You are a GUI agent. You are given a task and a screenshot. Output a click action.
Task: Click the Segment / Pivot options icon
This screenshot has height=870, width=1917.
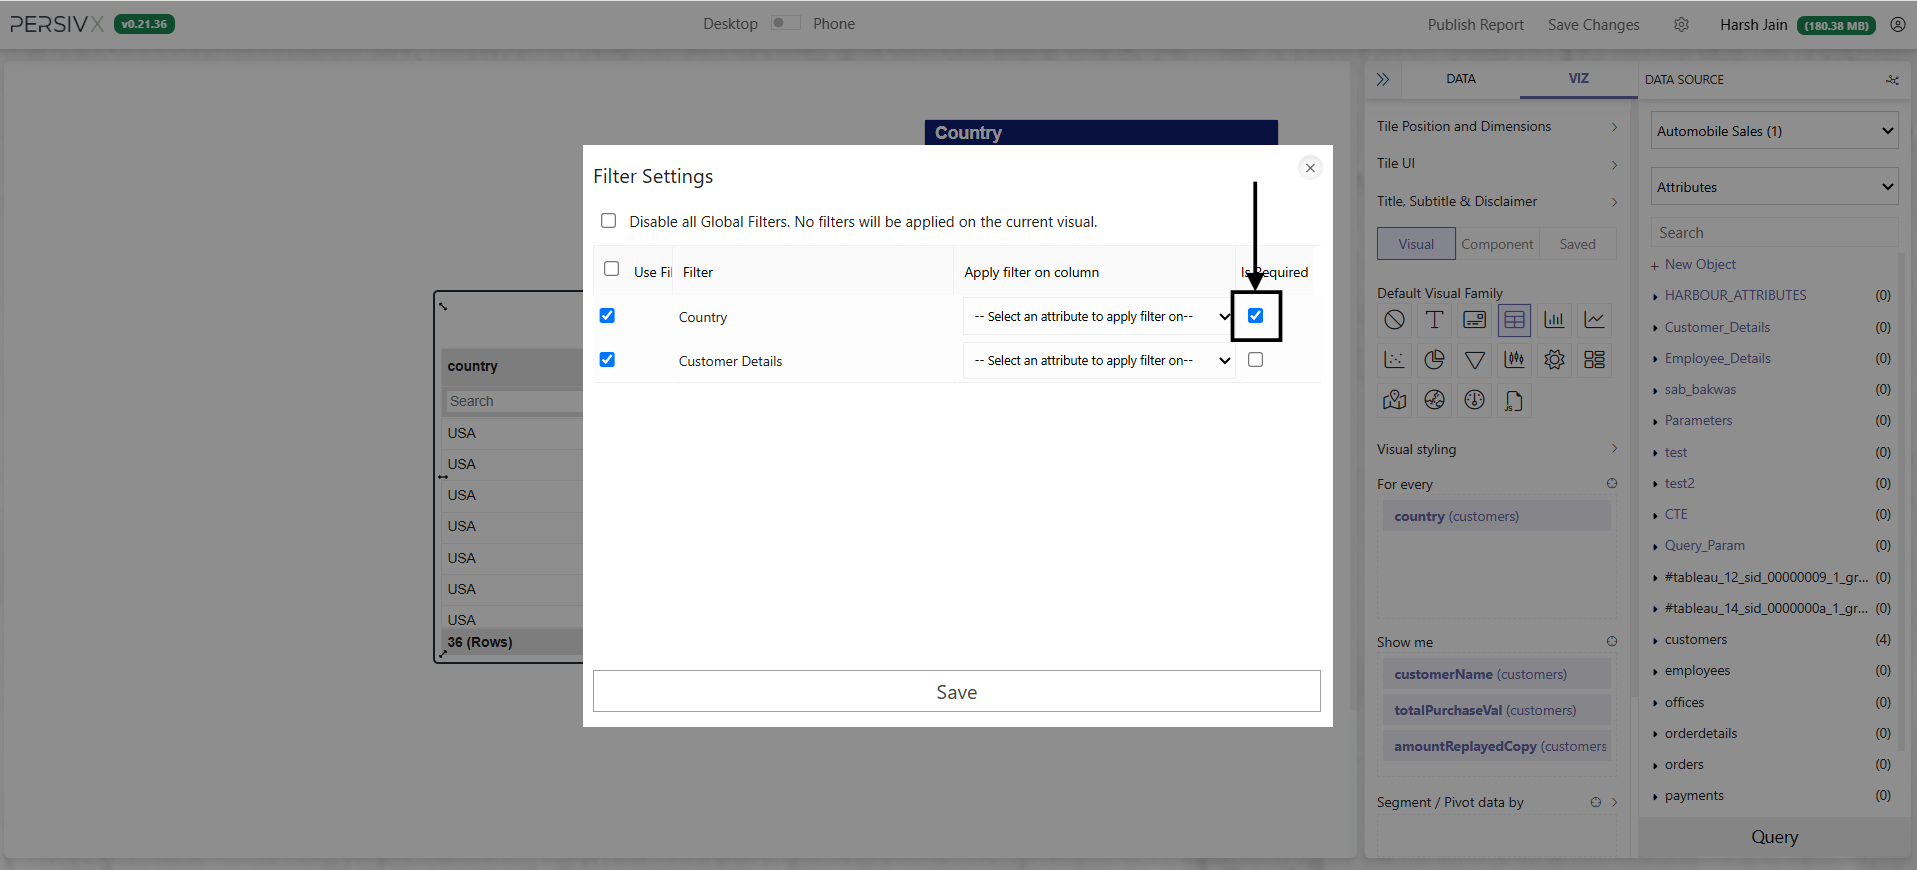[1595, 802]
